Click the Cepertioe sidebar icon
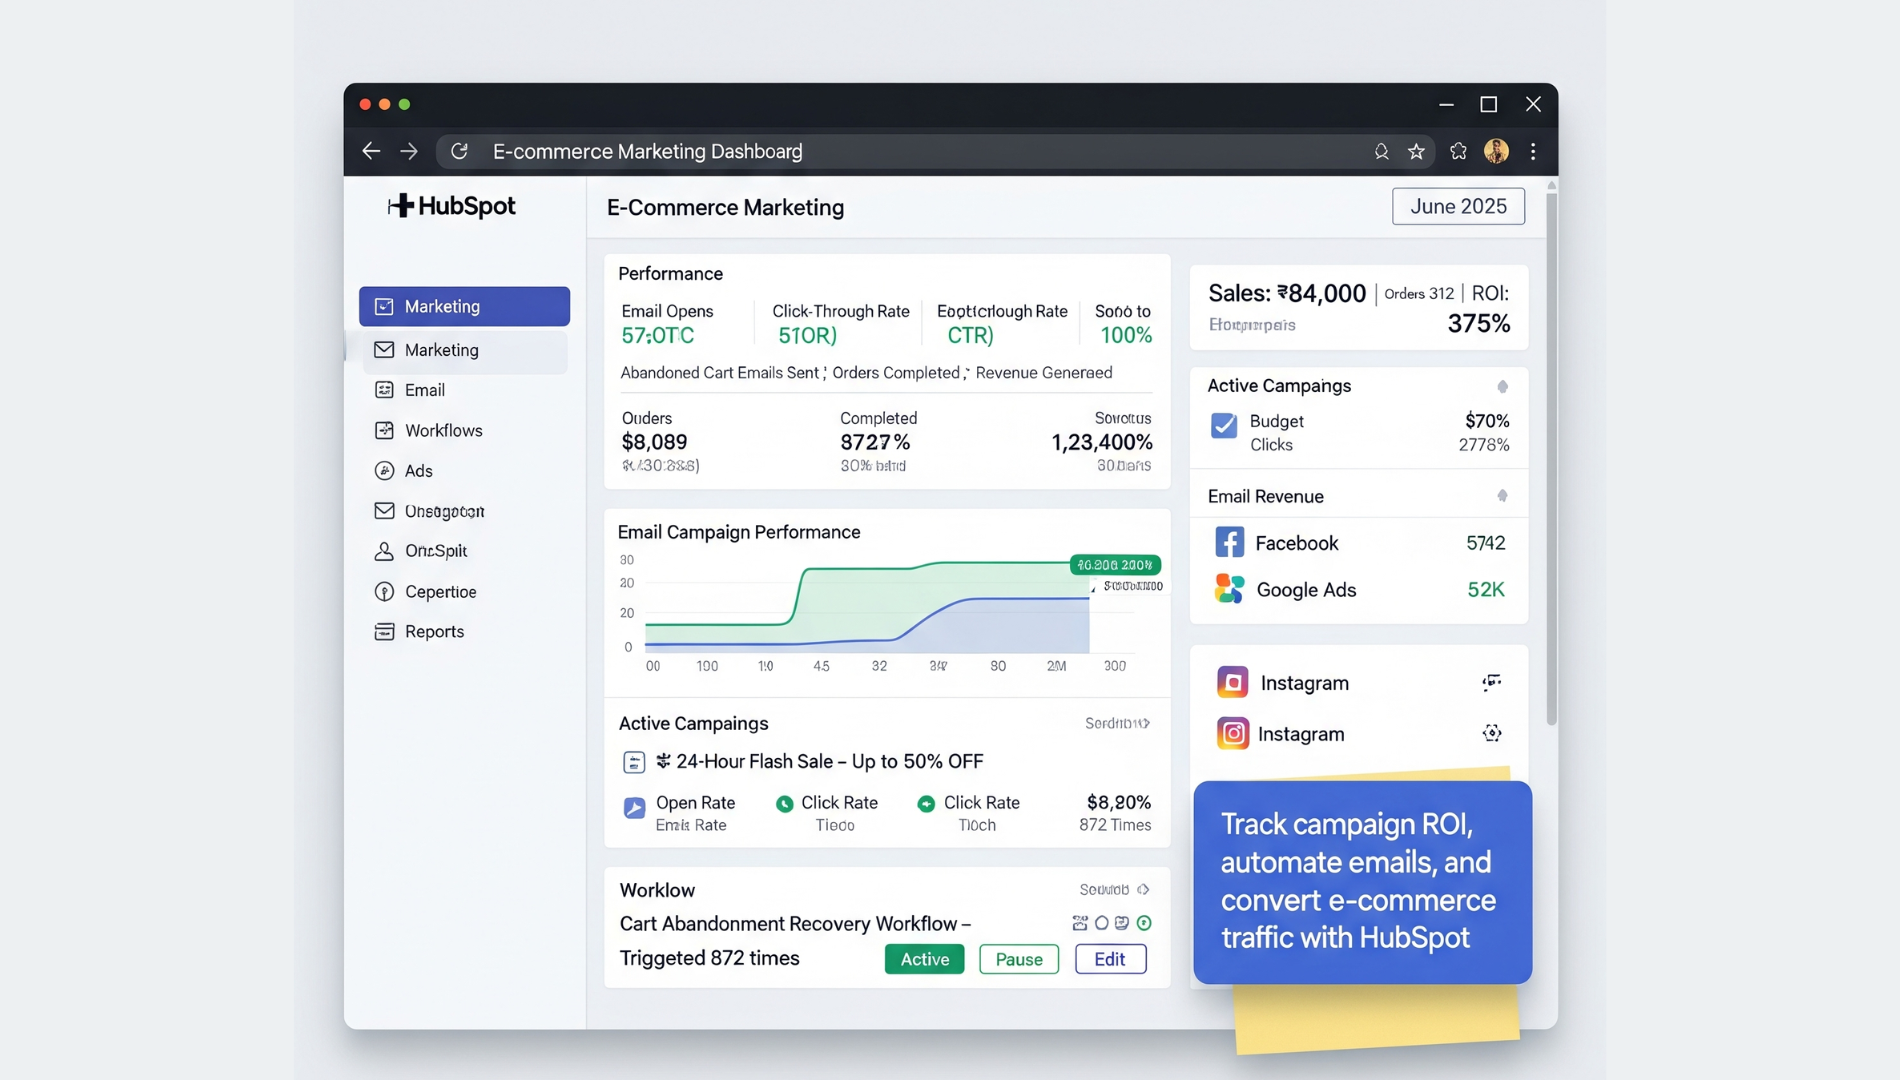The image size is (1900, 1080). click(384, 591)
